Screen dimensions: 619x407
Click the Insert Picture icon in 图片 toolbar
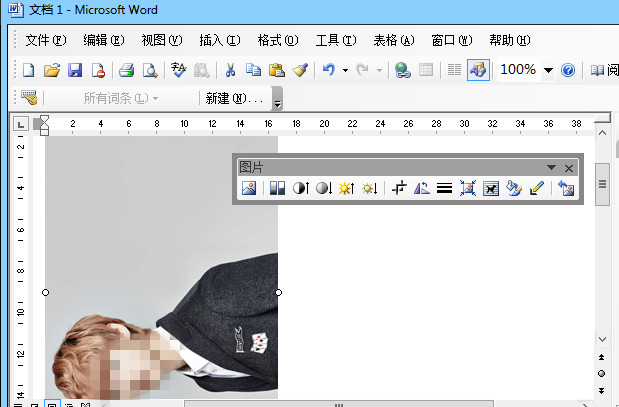pos(249,188)
